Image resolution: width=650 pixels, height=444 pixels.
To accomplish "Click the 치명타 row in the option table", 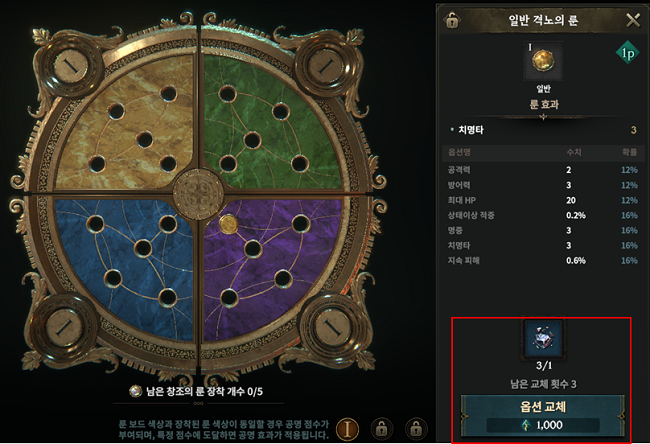I will click(543, 245).
